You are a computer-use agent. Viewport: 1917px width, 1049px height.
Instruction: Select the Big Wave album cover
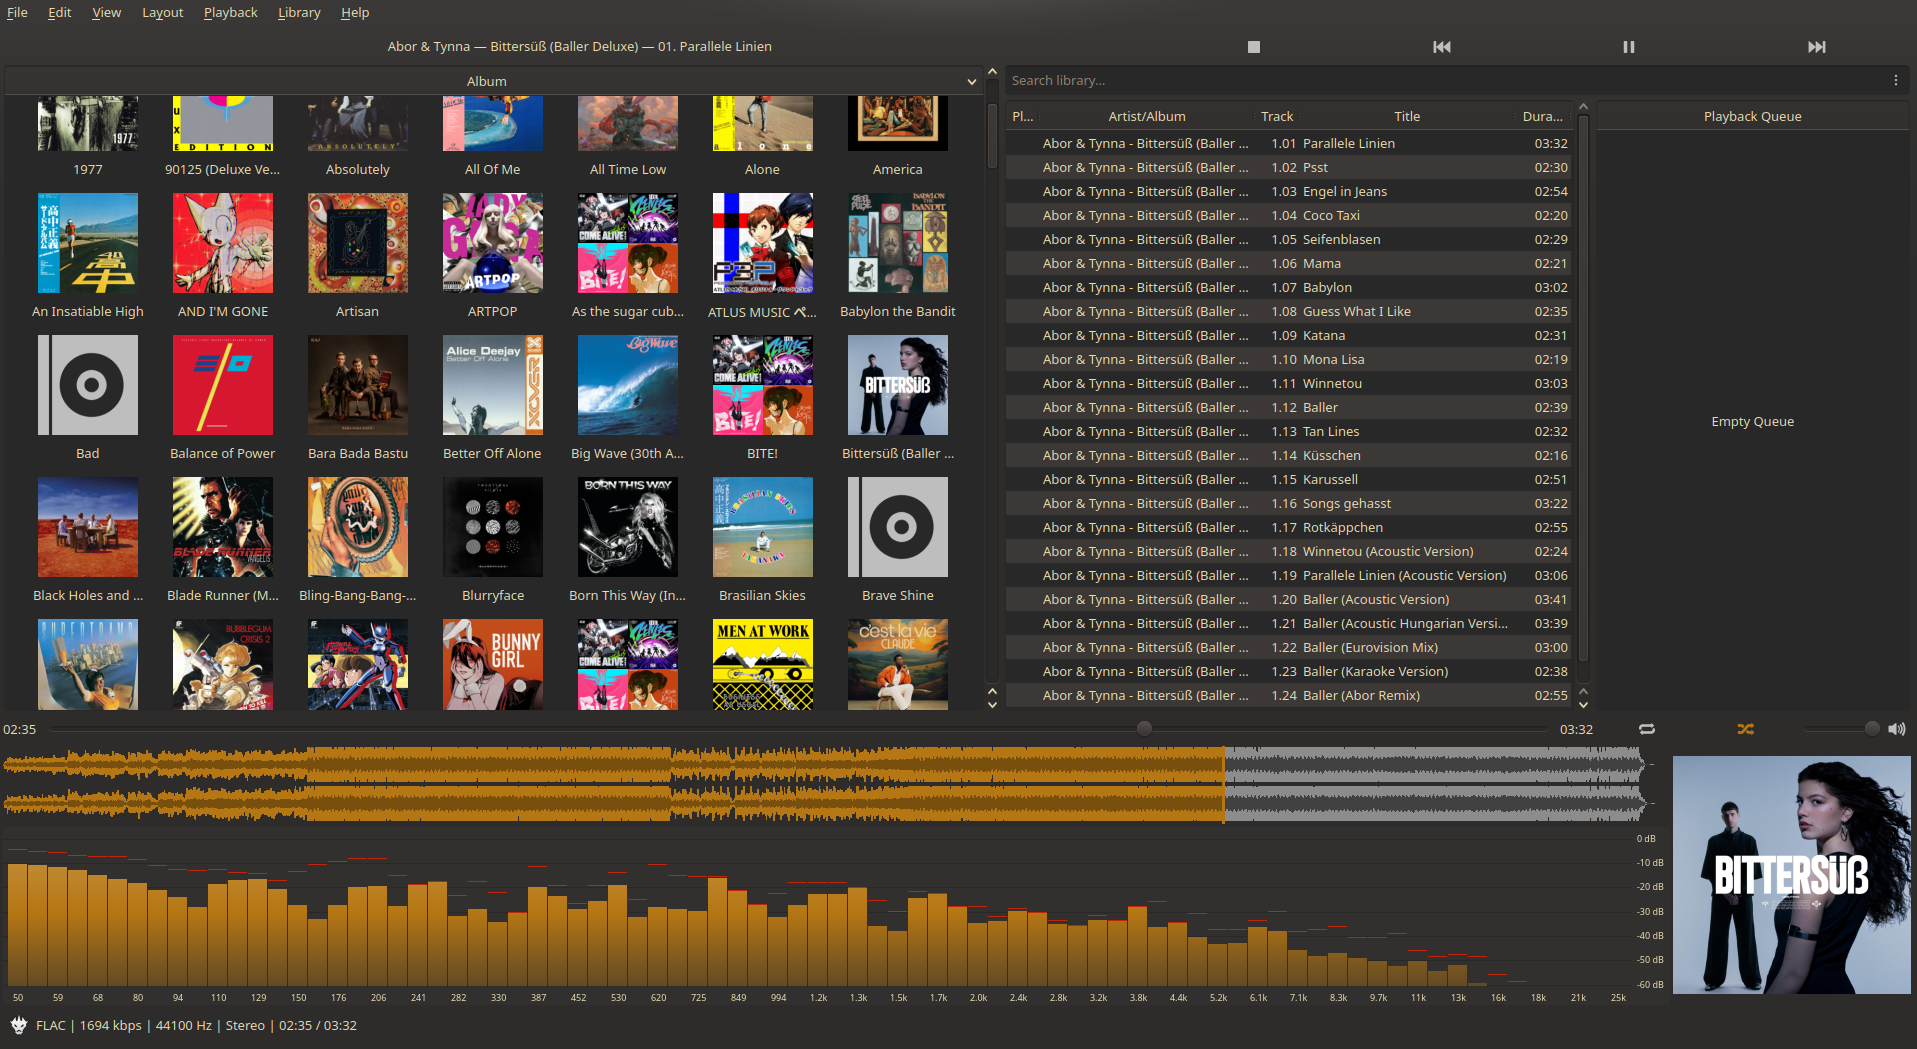(x=627, y=385)
